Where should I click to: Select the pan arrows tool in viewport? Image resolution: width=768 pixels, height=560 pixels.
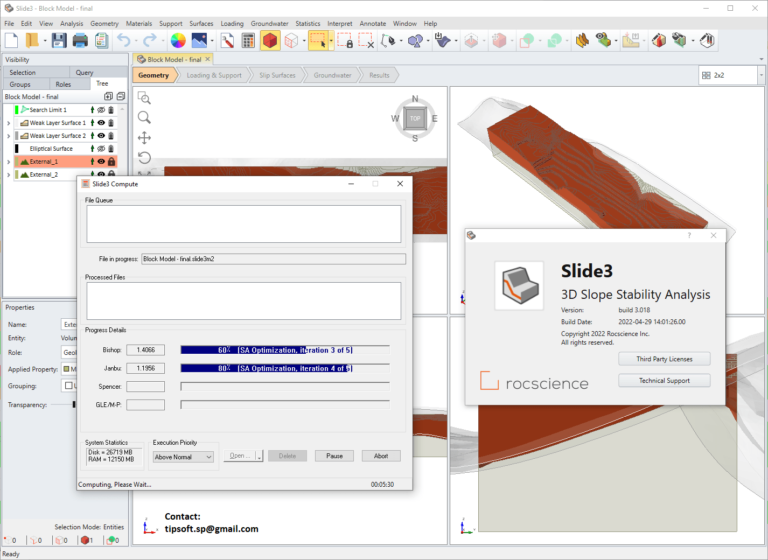(x=144, y=138)
